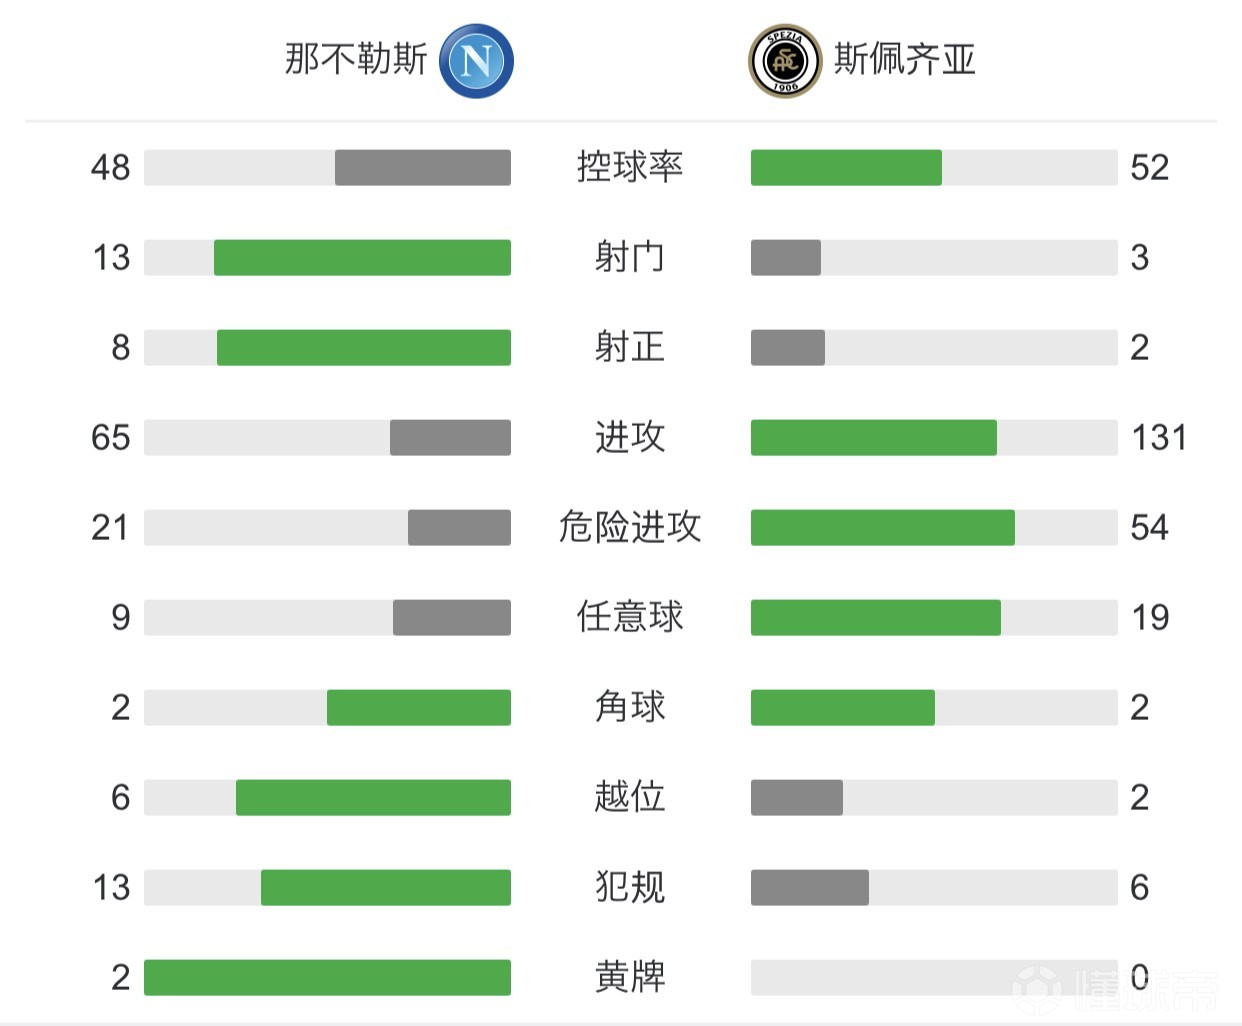
Task: Click the 控球率 possession label
Action: 630,167
